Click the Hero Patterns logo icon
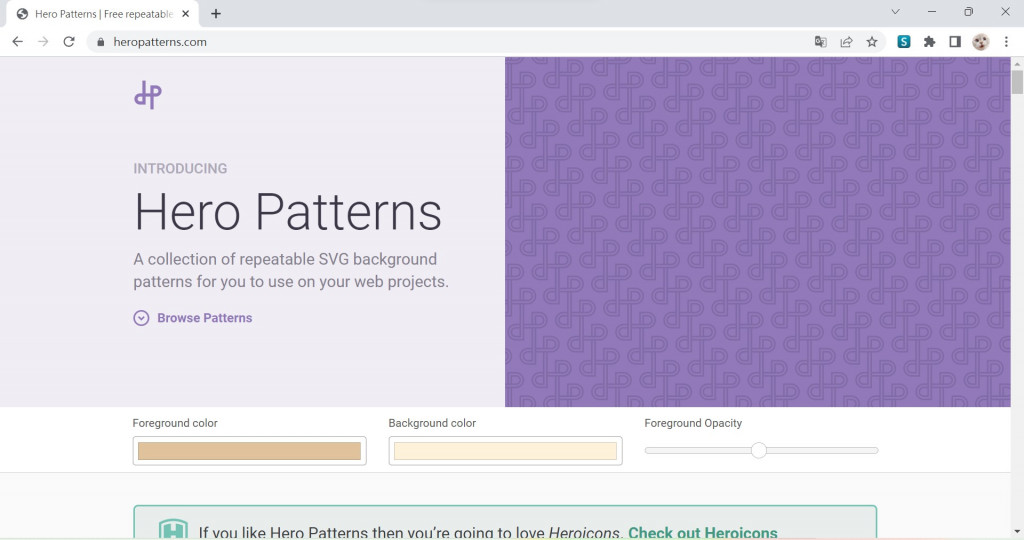Viewport: 1024px width, 540px height. [148, 95]
